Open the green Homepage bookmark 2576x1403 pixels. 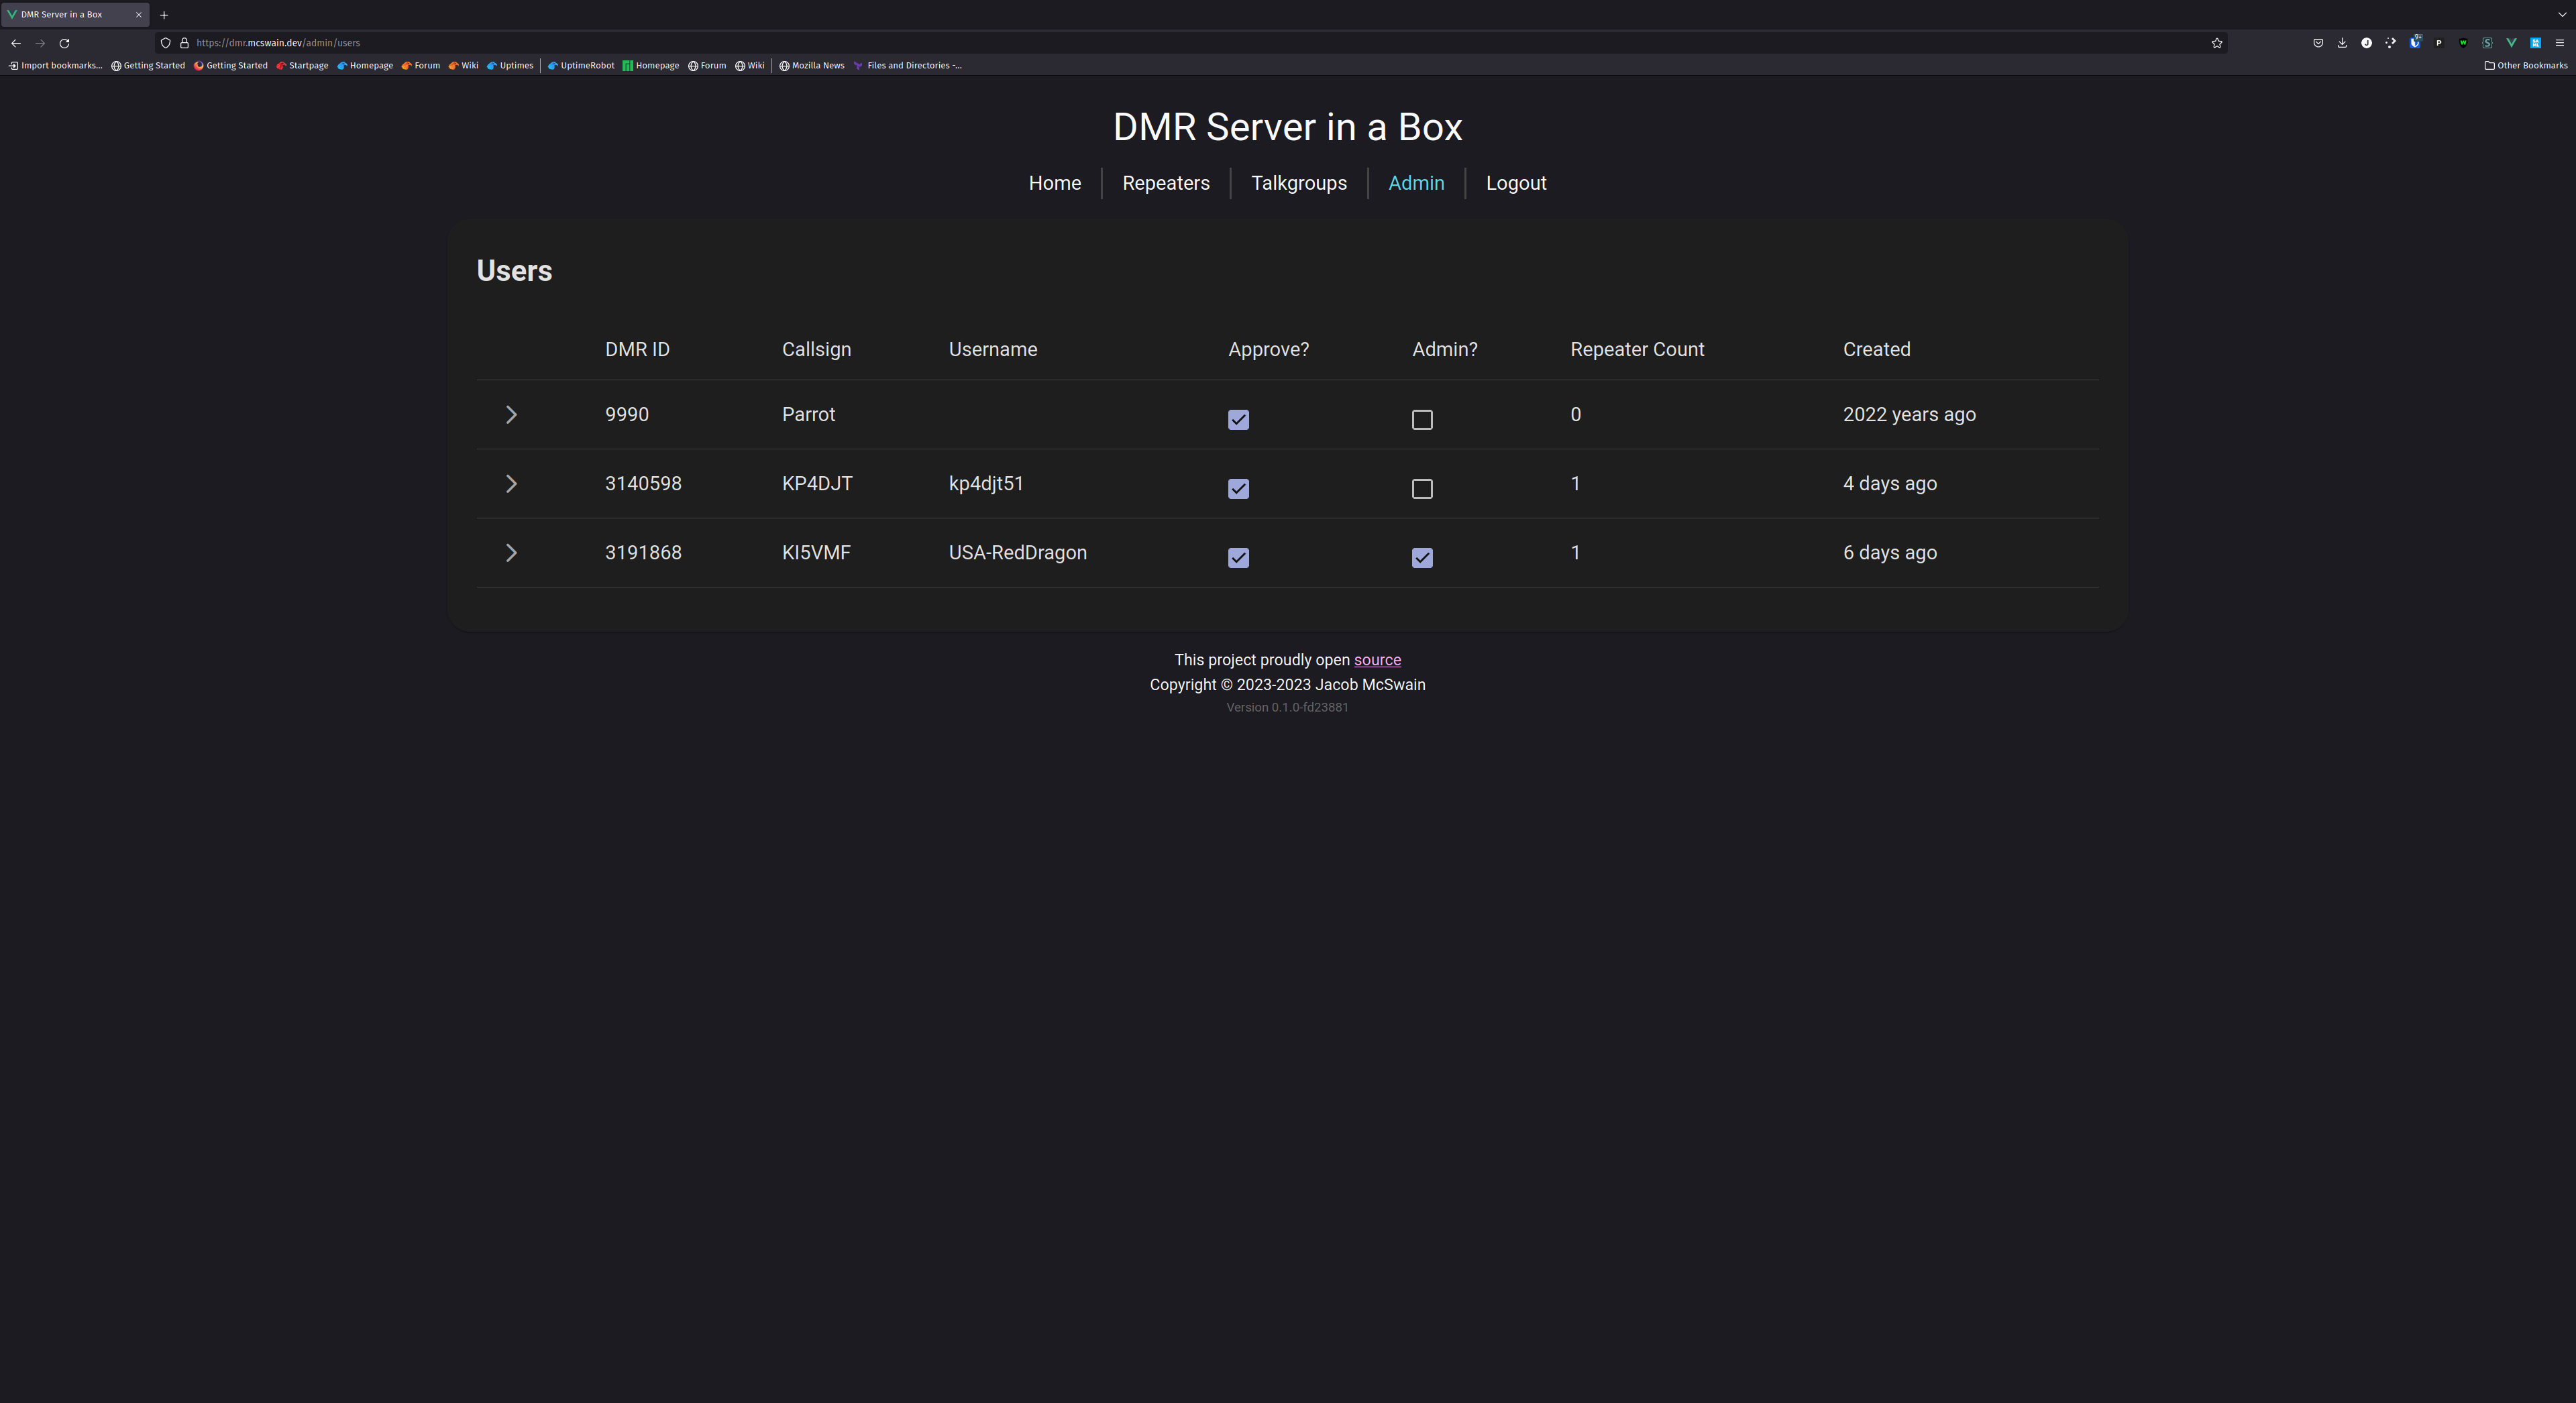651,66
